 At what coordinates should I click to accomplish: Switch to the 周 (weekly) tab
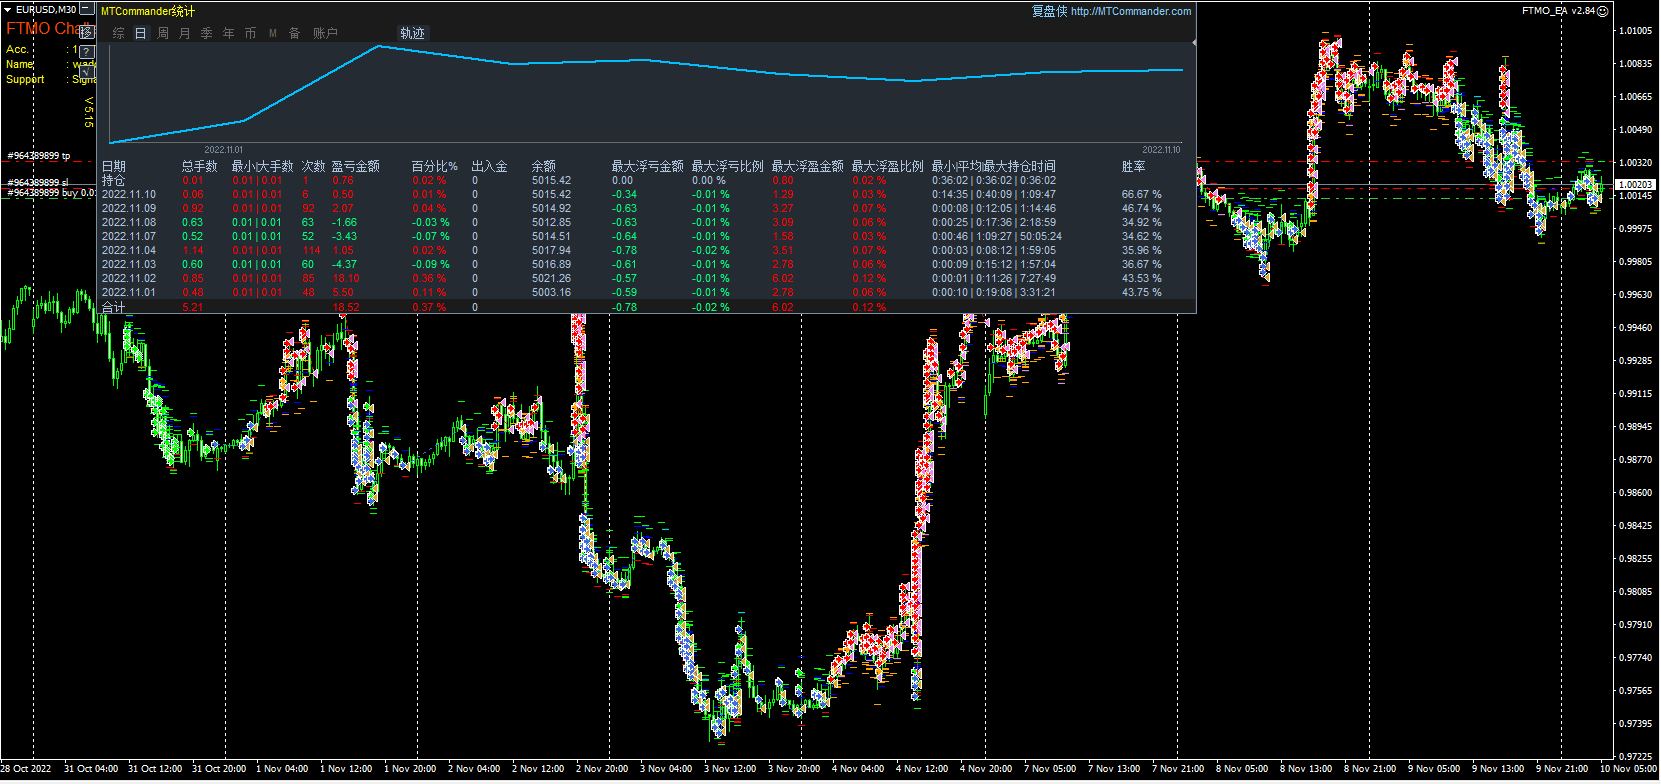pyautogui.click(x=163, y=33)
